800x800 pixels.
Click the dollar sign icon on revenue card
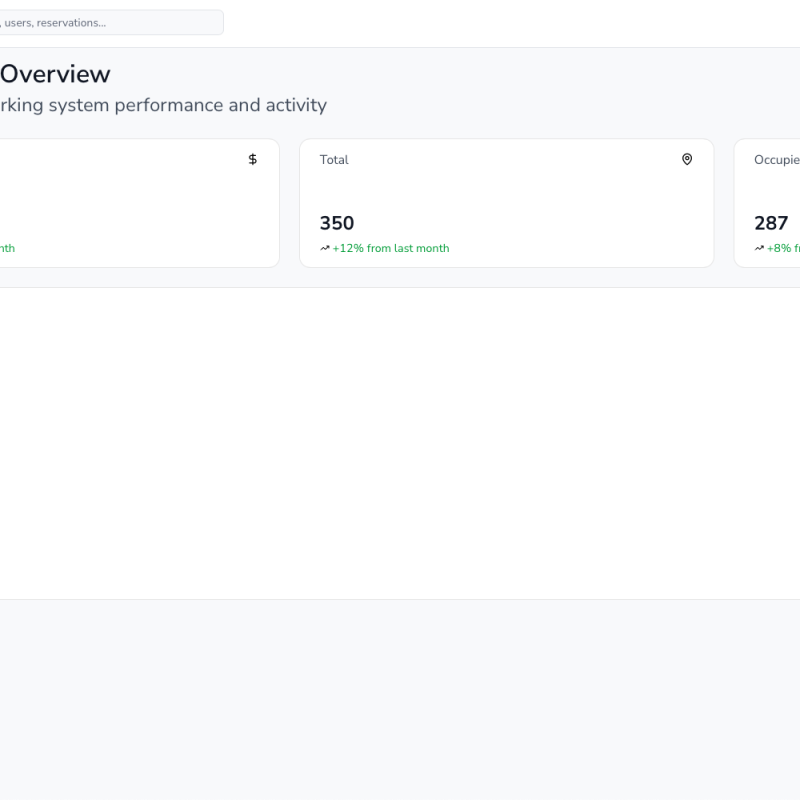[x=252, y=159]
